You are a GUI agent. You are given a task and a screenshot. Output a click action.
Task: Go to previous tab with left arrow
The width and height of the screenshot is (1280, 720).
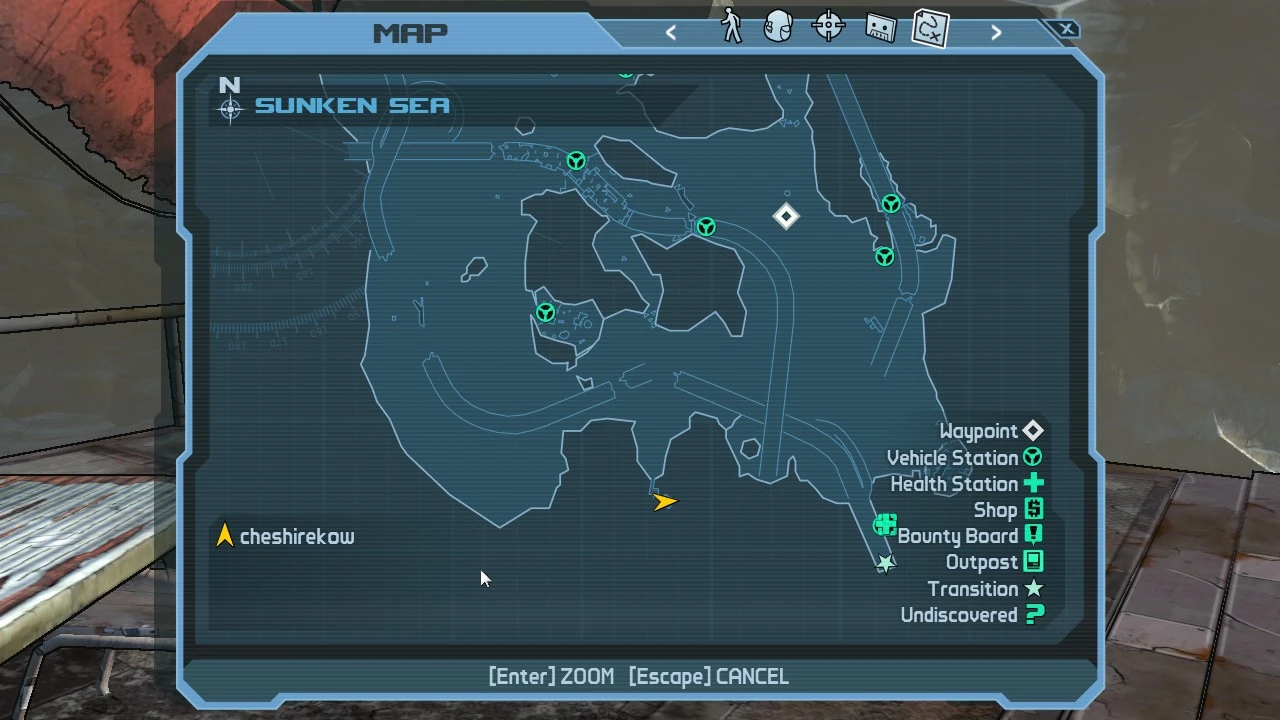tap(671, 33)
